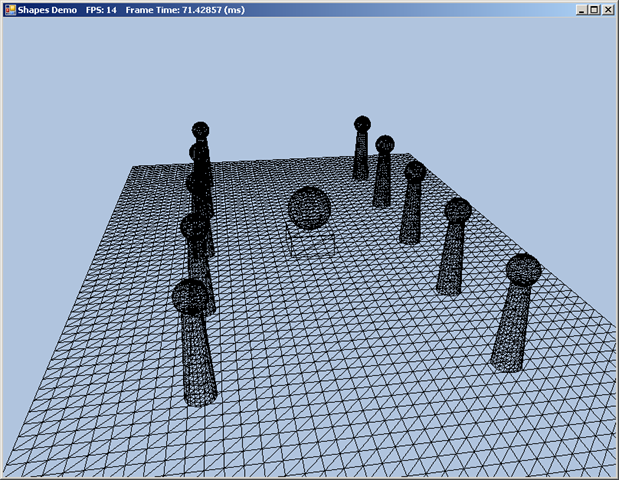Click the 'Shapes Demo' title text
Screen dimensions: 619x480
(x=47, y=10)
